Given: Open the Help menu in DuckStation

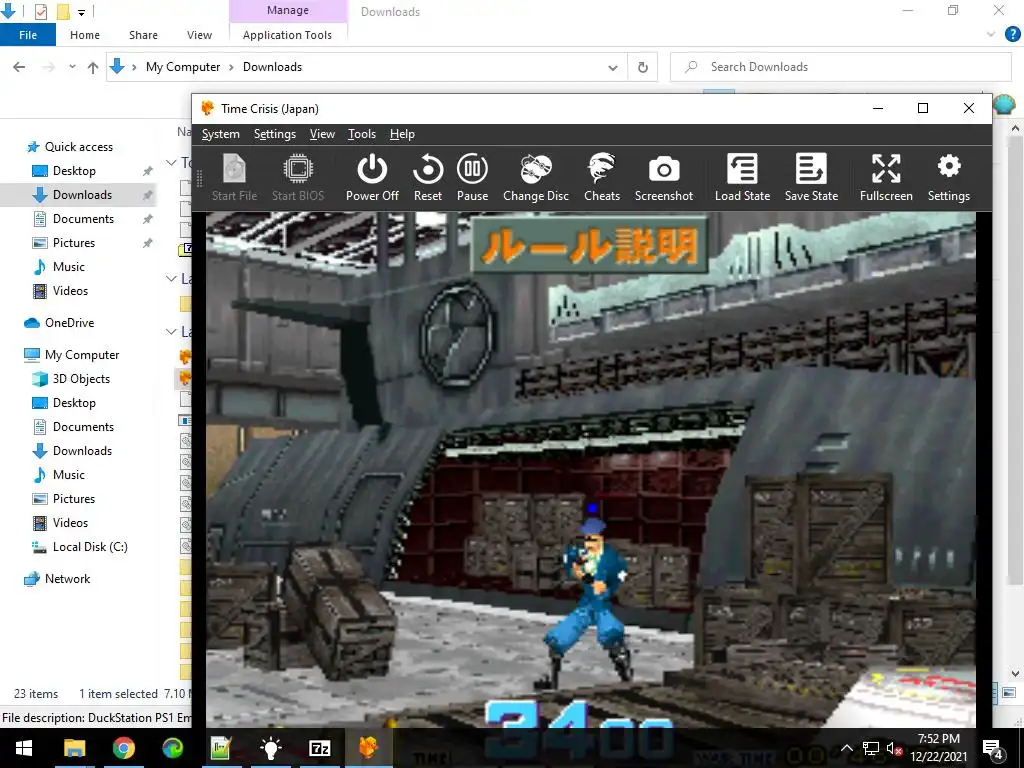Looking at the screenshot, I should pos(402,134).
